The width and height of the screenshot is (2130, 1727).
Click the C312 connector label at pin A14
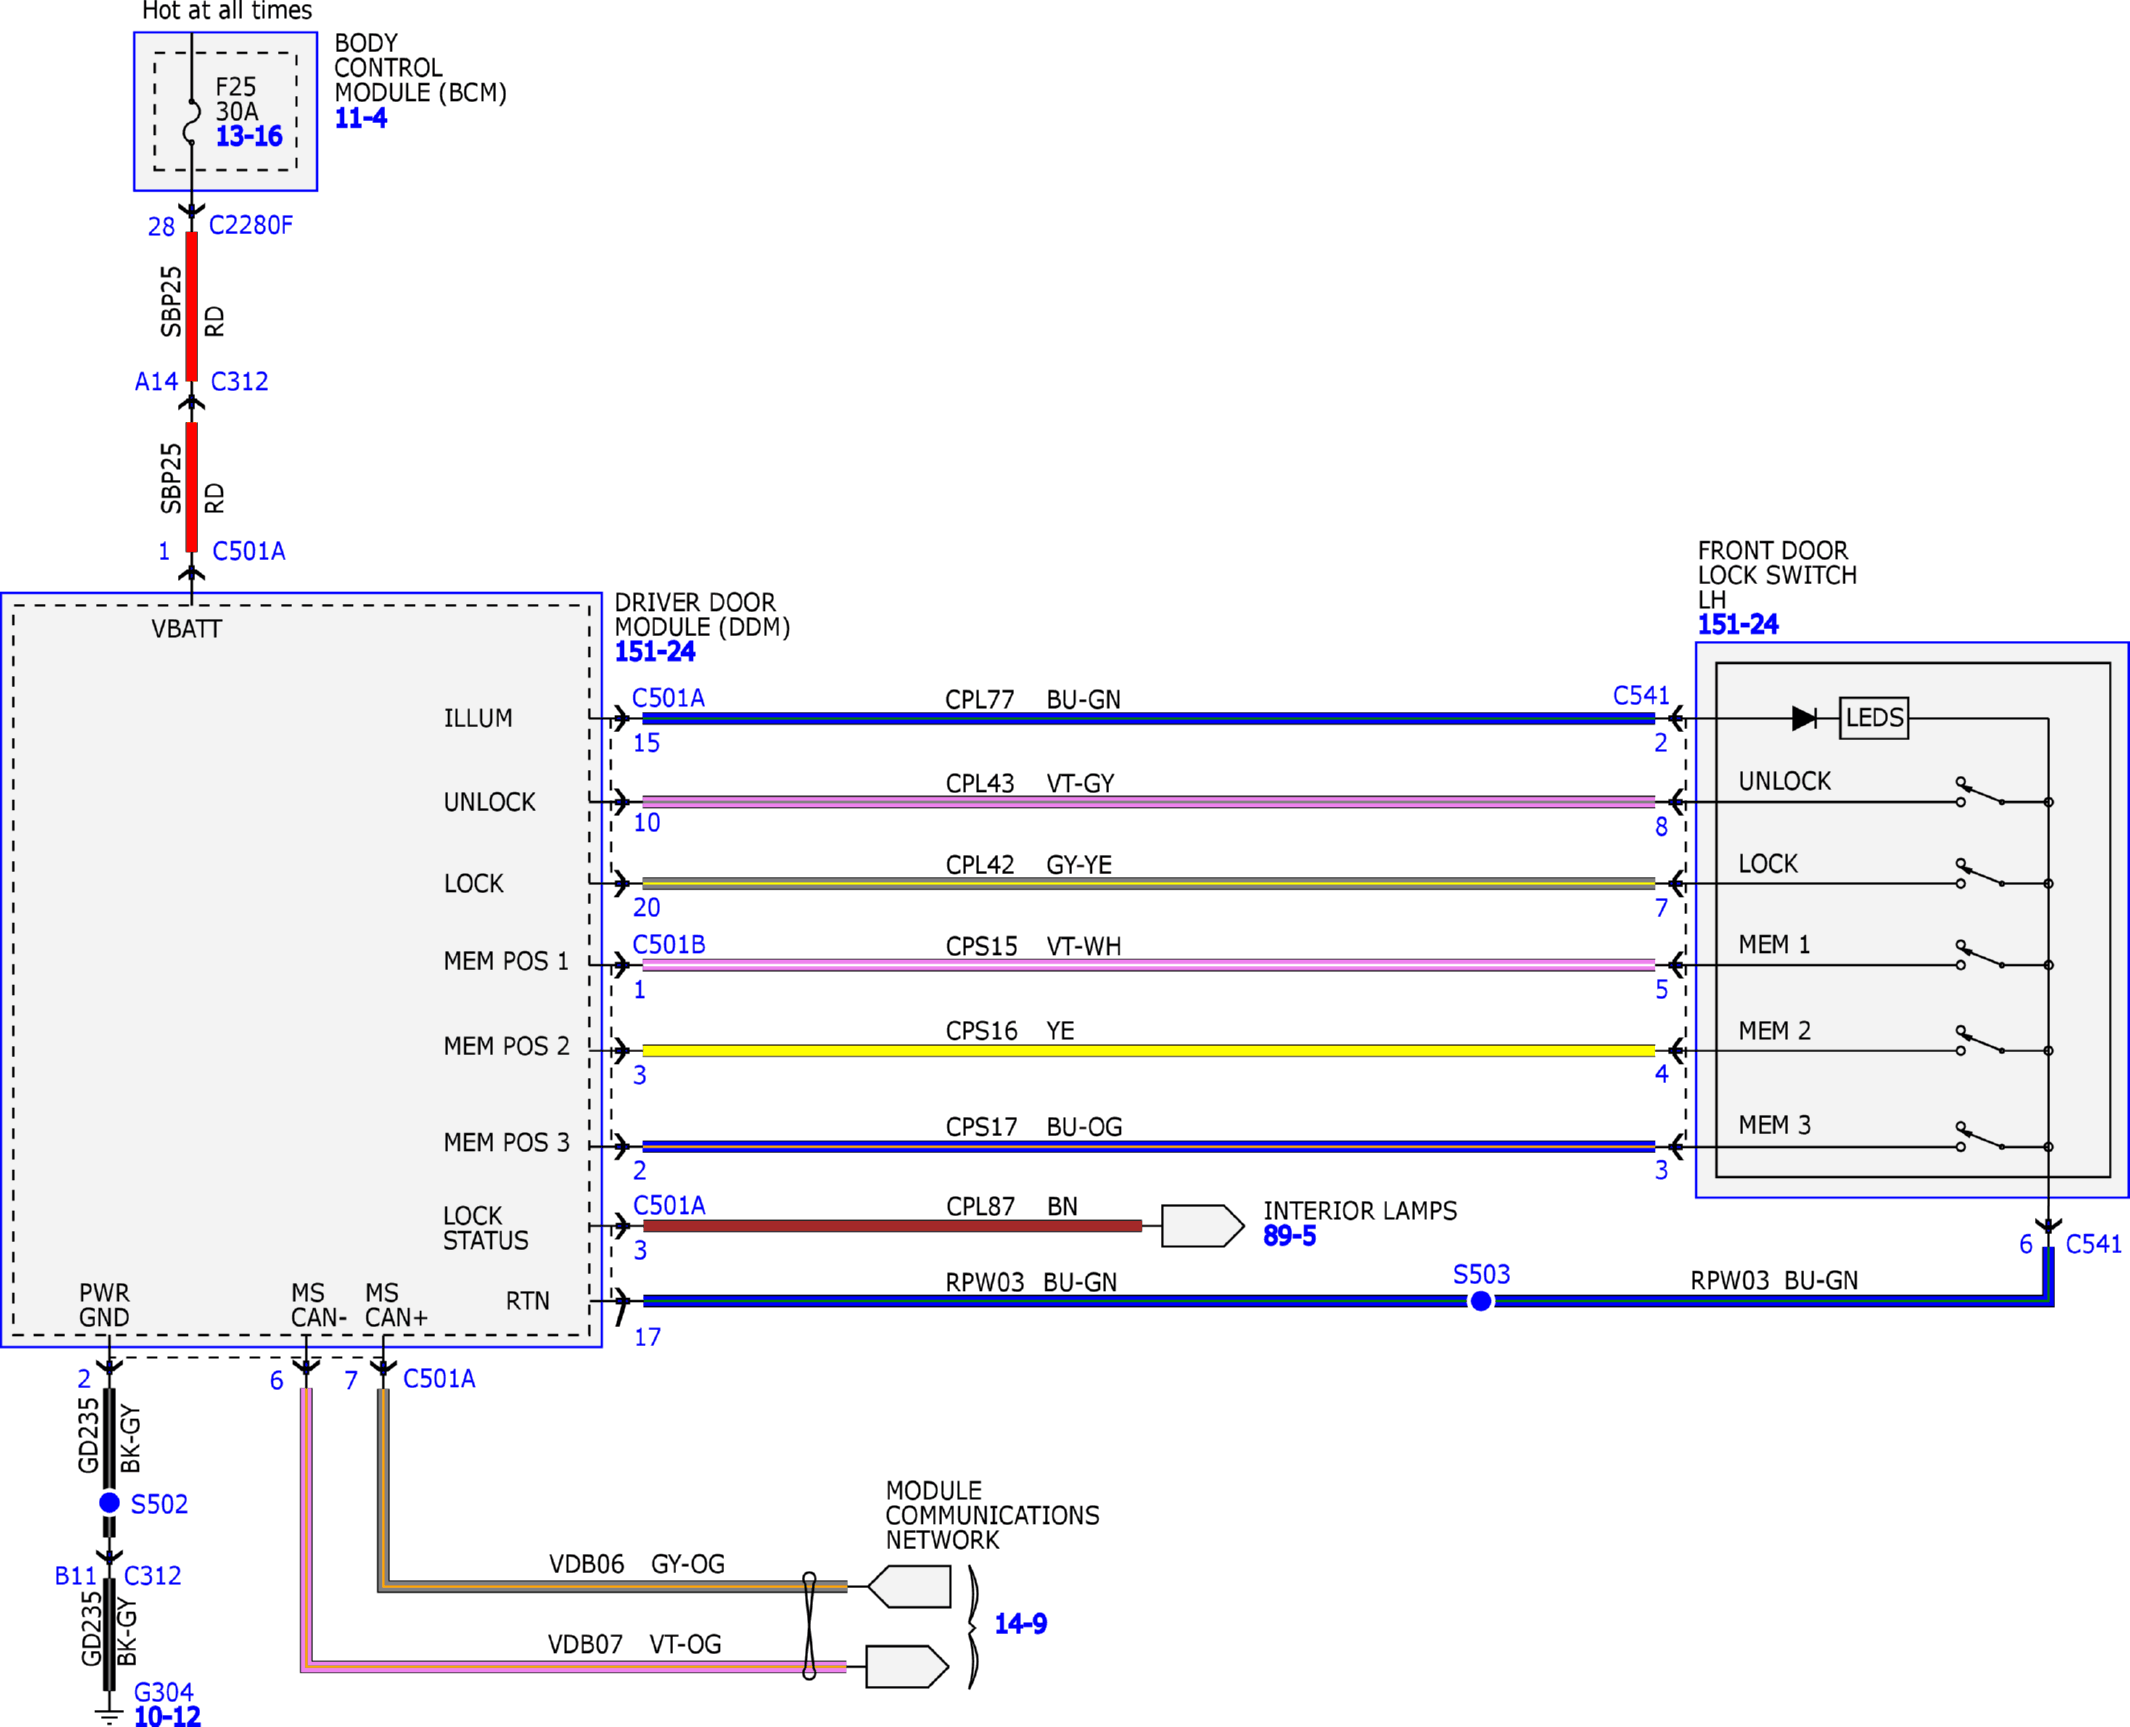240,382
